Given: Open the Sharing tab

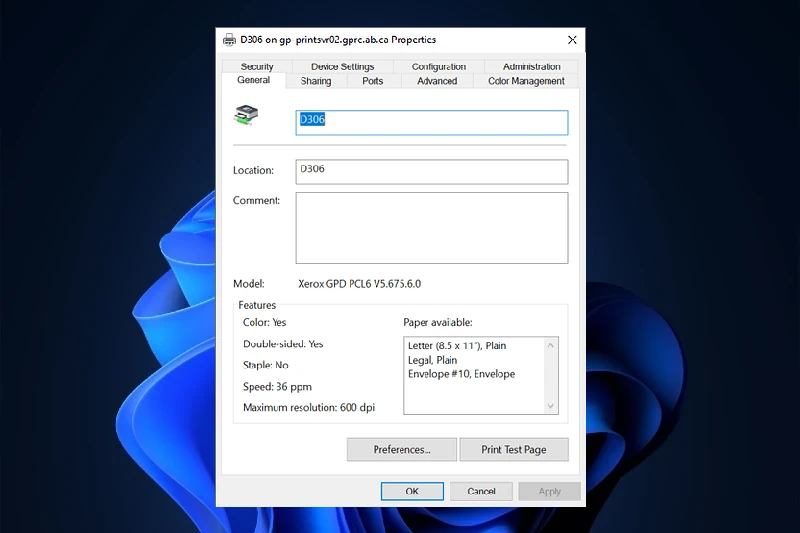Looking at the screenshot, I should coord(316,81).
